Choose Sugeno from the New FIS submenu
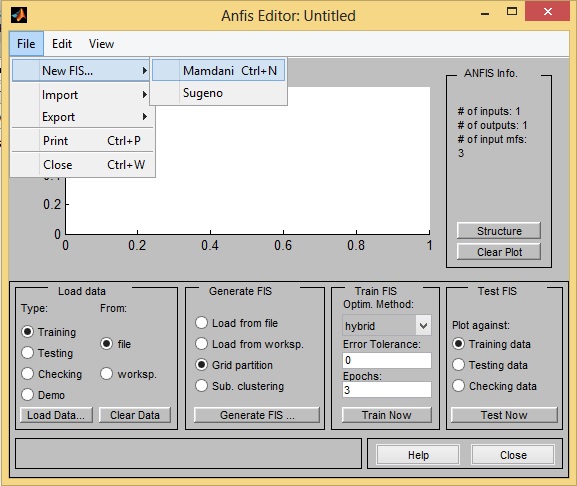Viewport: 577px width, 486px height. [x=218, y=93]
